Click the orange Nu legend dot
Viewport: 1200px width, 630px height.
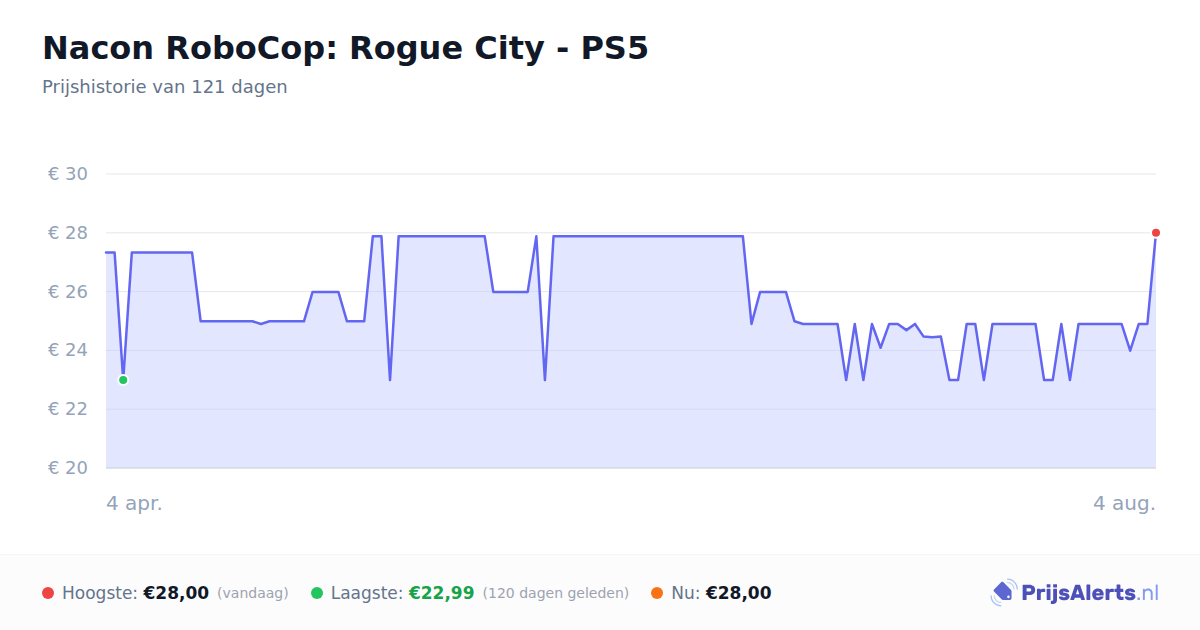657,593
